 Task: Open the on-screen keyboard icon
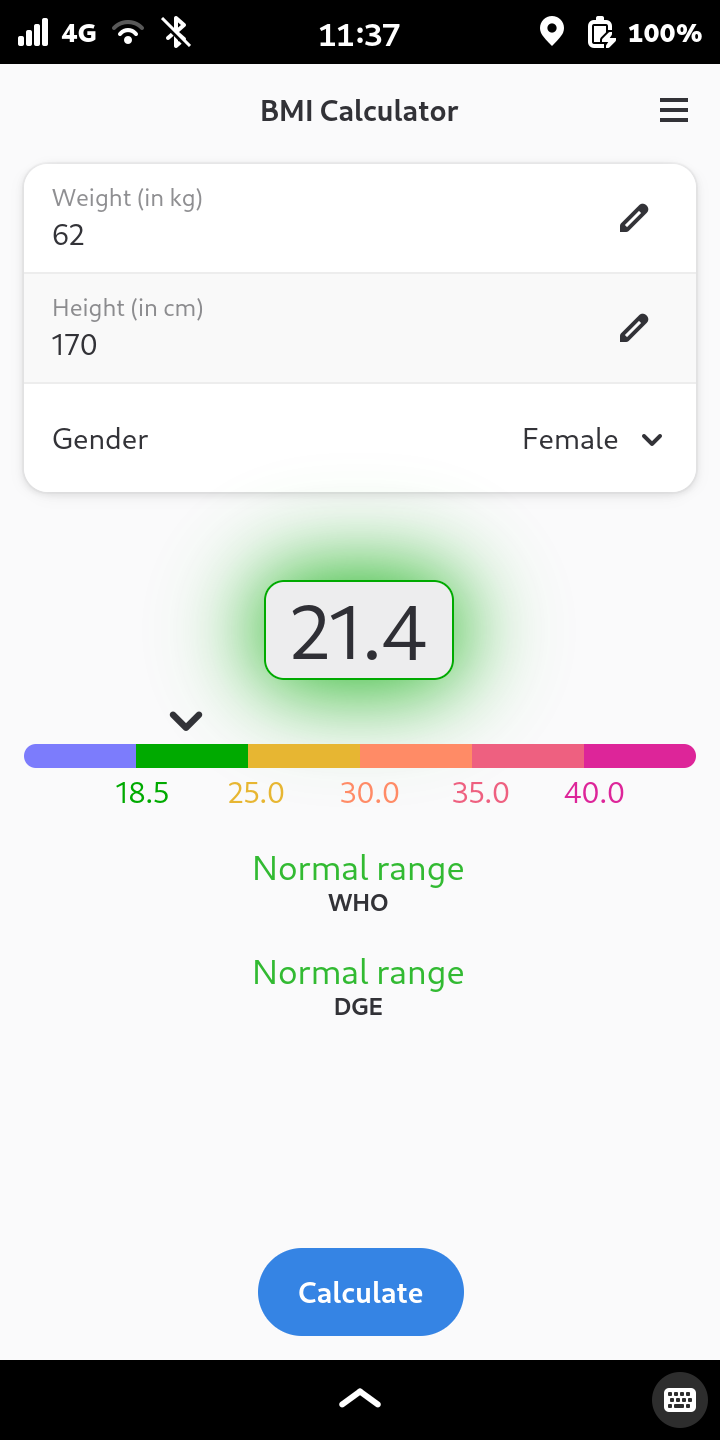pos(679,1399)
